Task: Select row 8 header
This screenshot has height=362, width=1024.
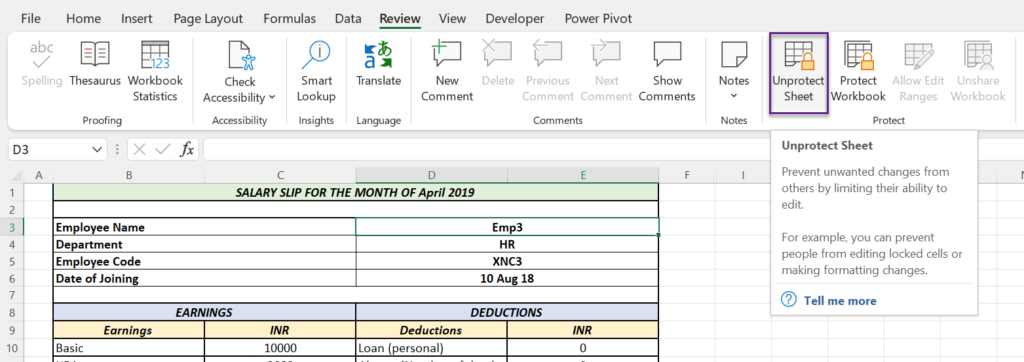Action: click(x=12, y=312)
